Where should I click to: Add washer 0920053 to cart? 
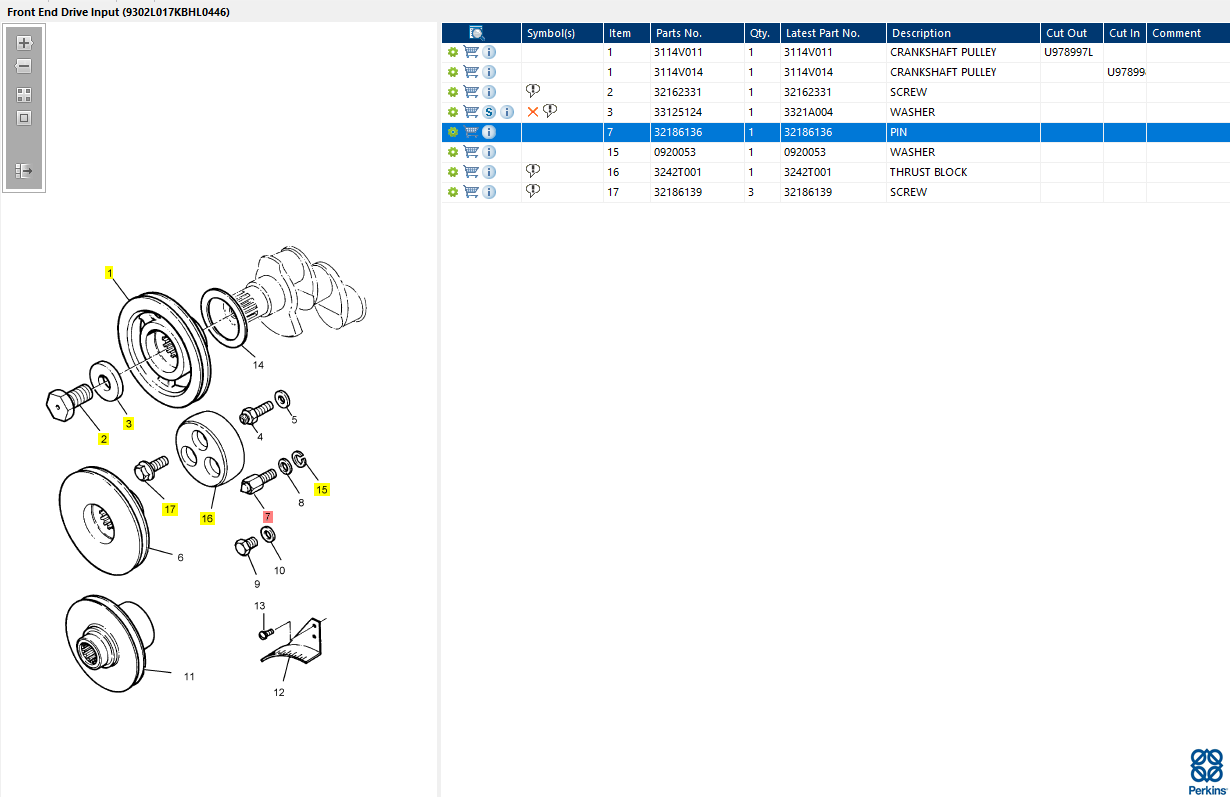click(x=471, y=152)
